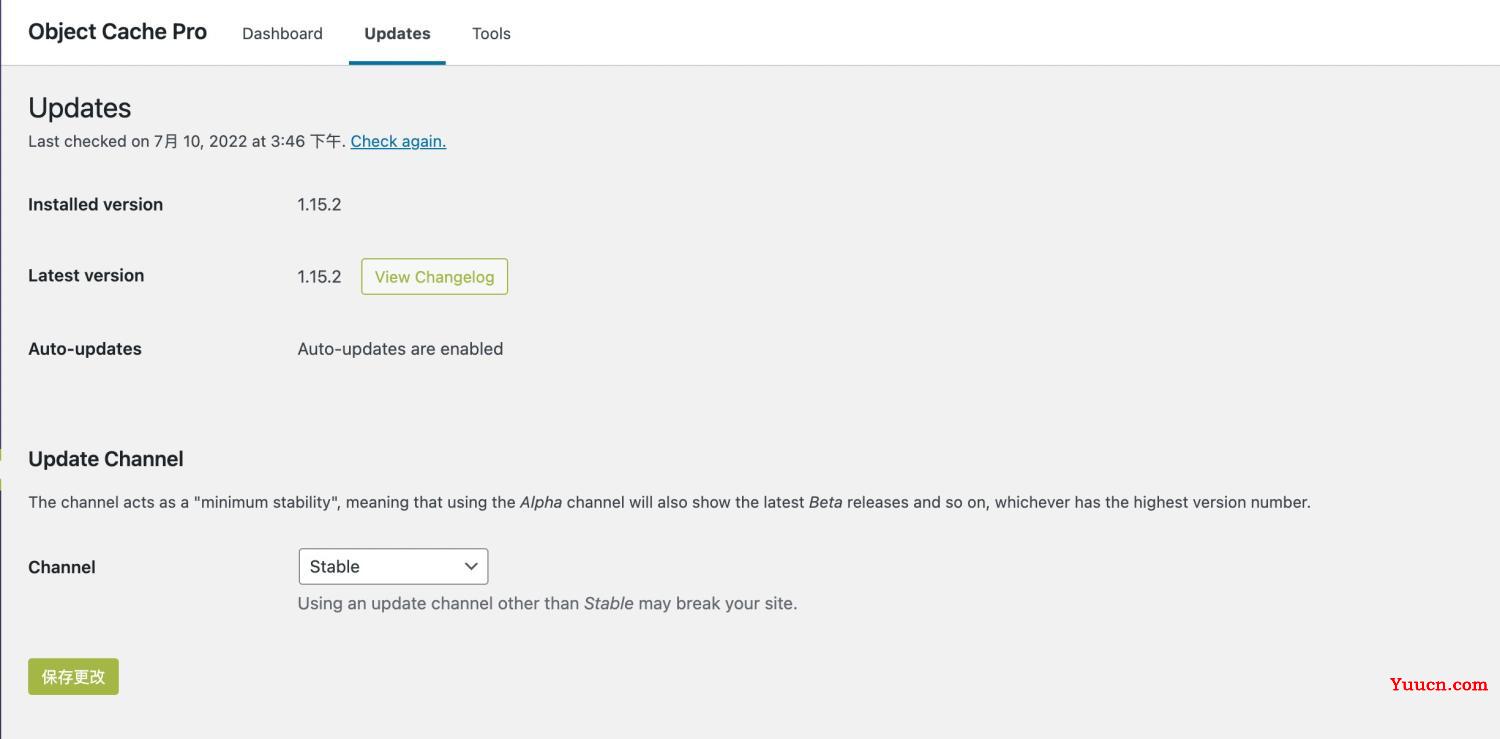Click the Auto-updates are enabled text
Image resolution: width=1500 pixels, height=739 pixels.
[400, 349]
